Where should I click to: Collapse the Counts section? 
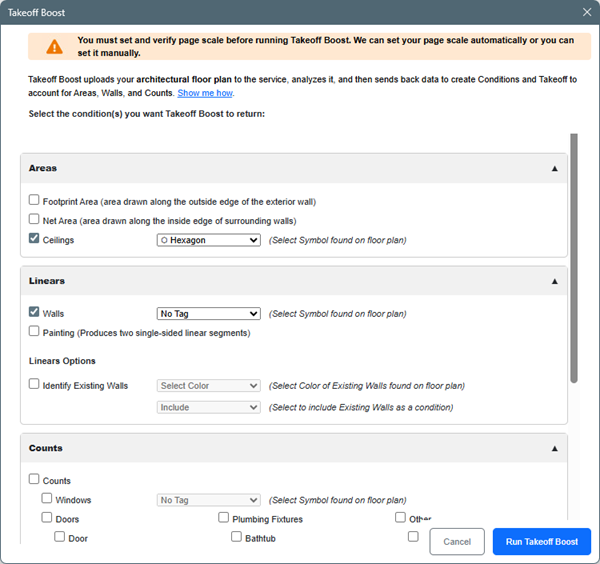coord(554,448)
